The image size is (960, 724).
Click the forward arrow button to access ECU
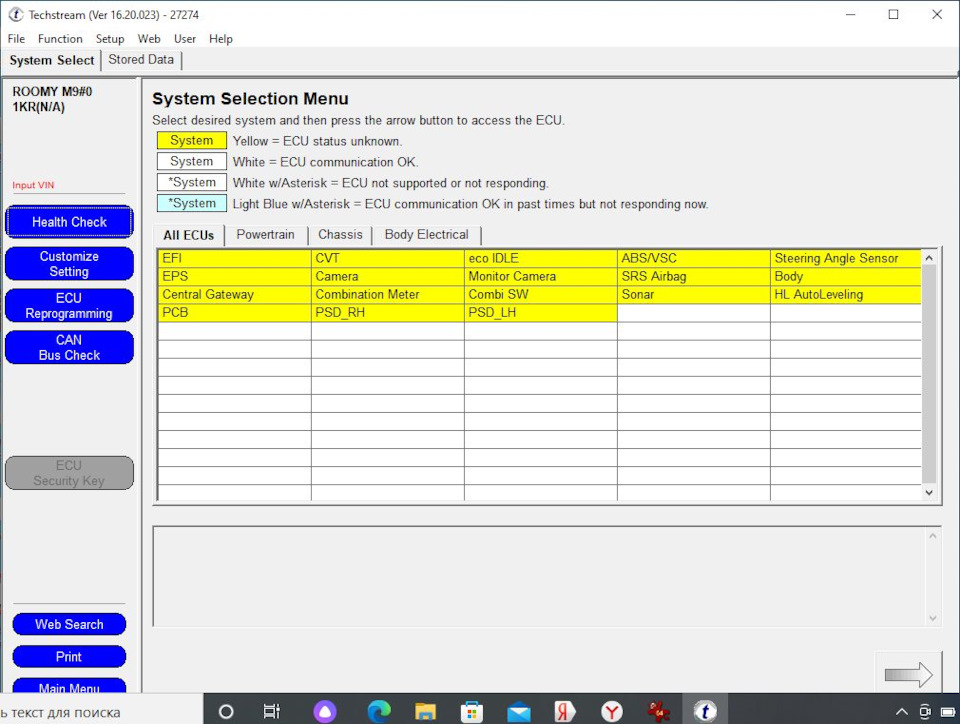coord(909,674)
